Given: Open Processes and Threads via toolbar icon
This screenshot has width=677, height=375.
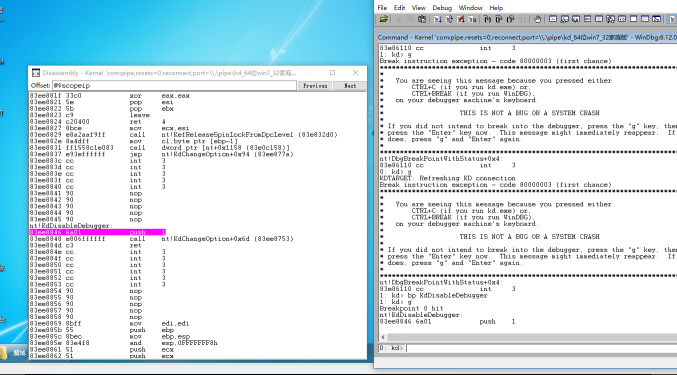Looking at the screenshot, I should tap(645, 19).
